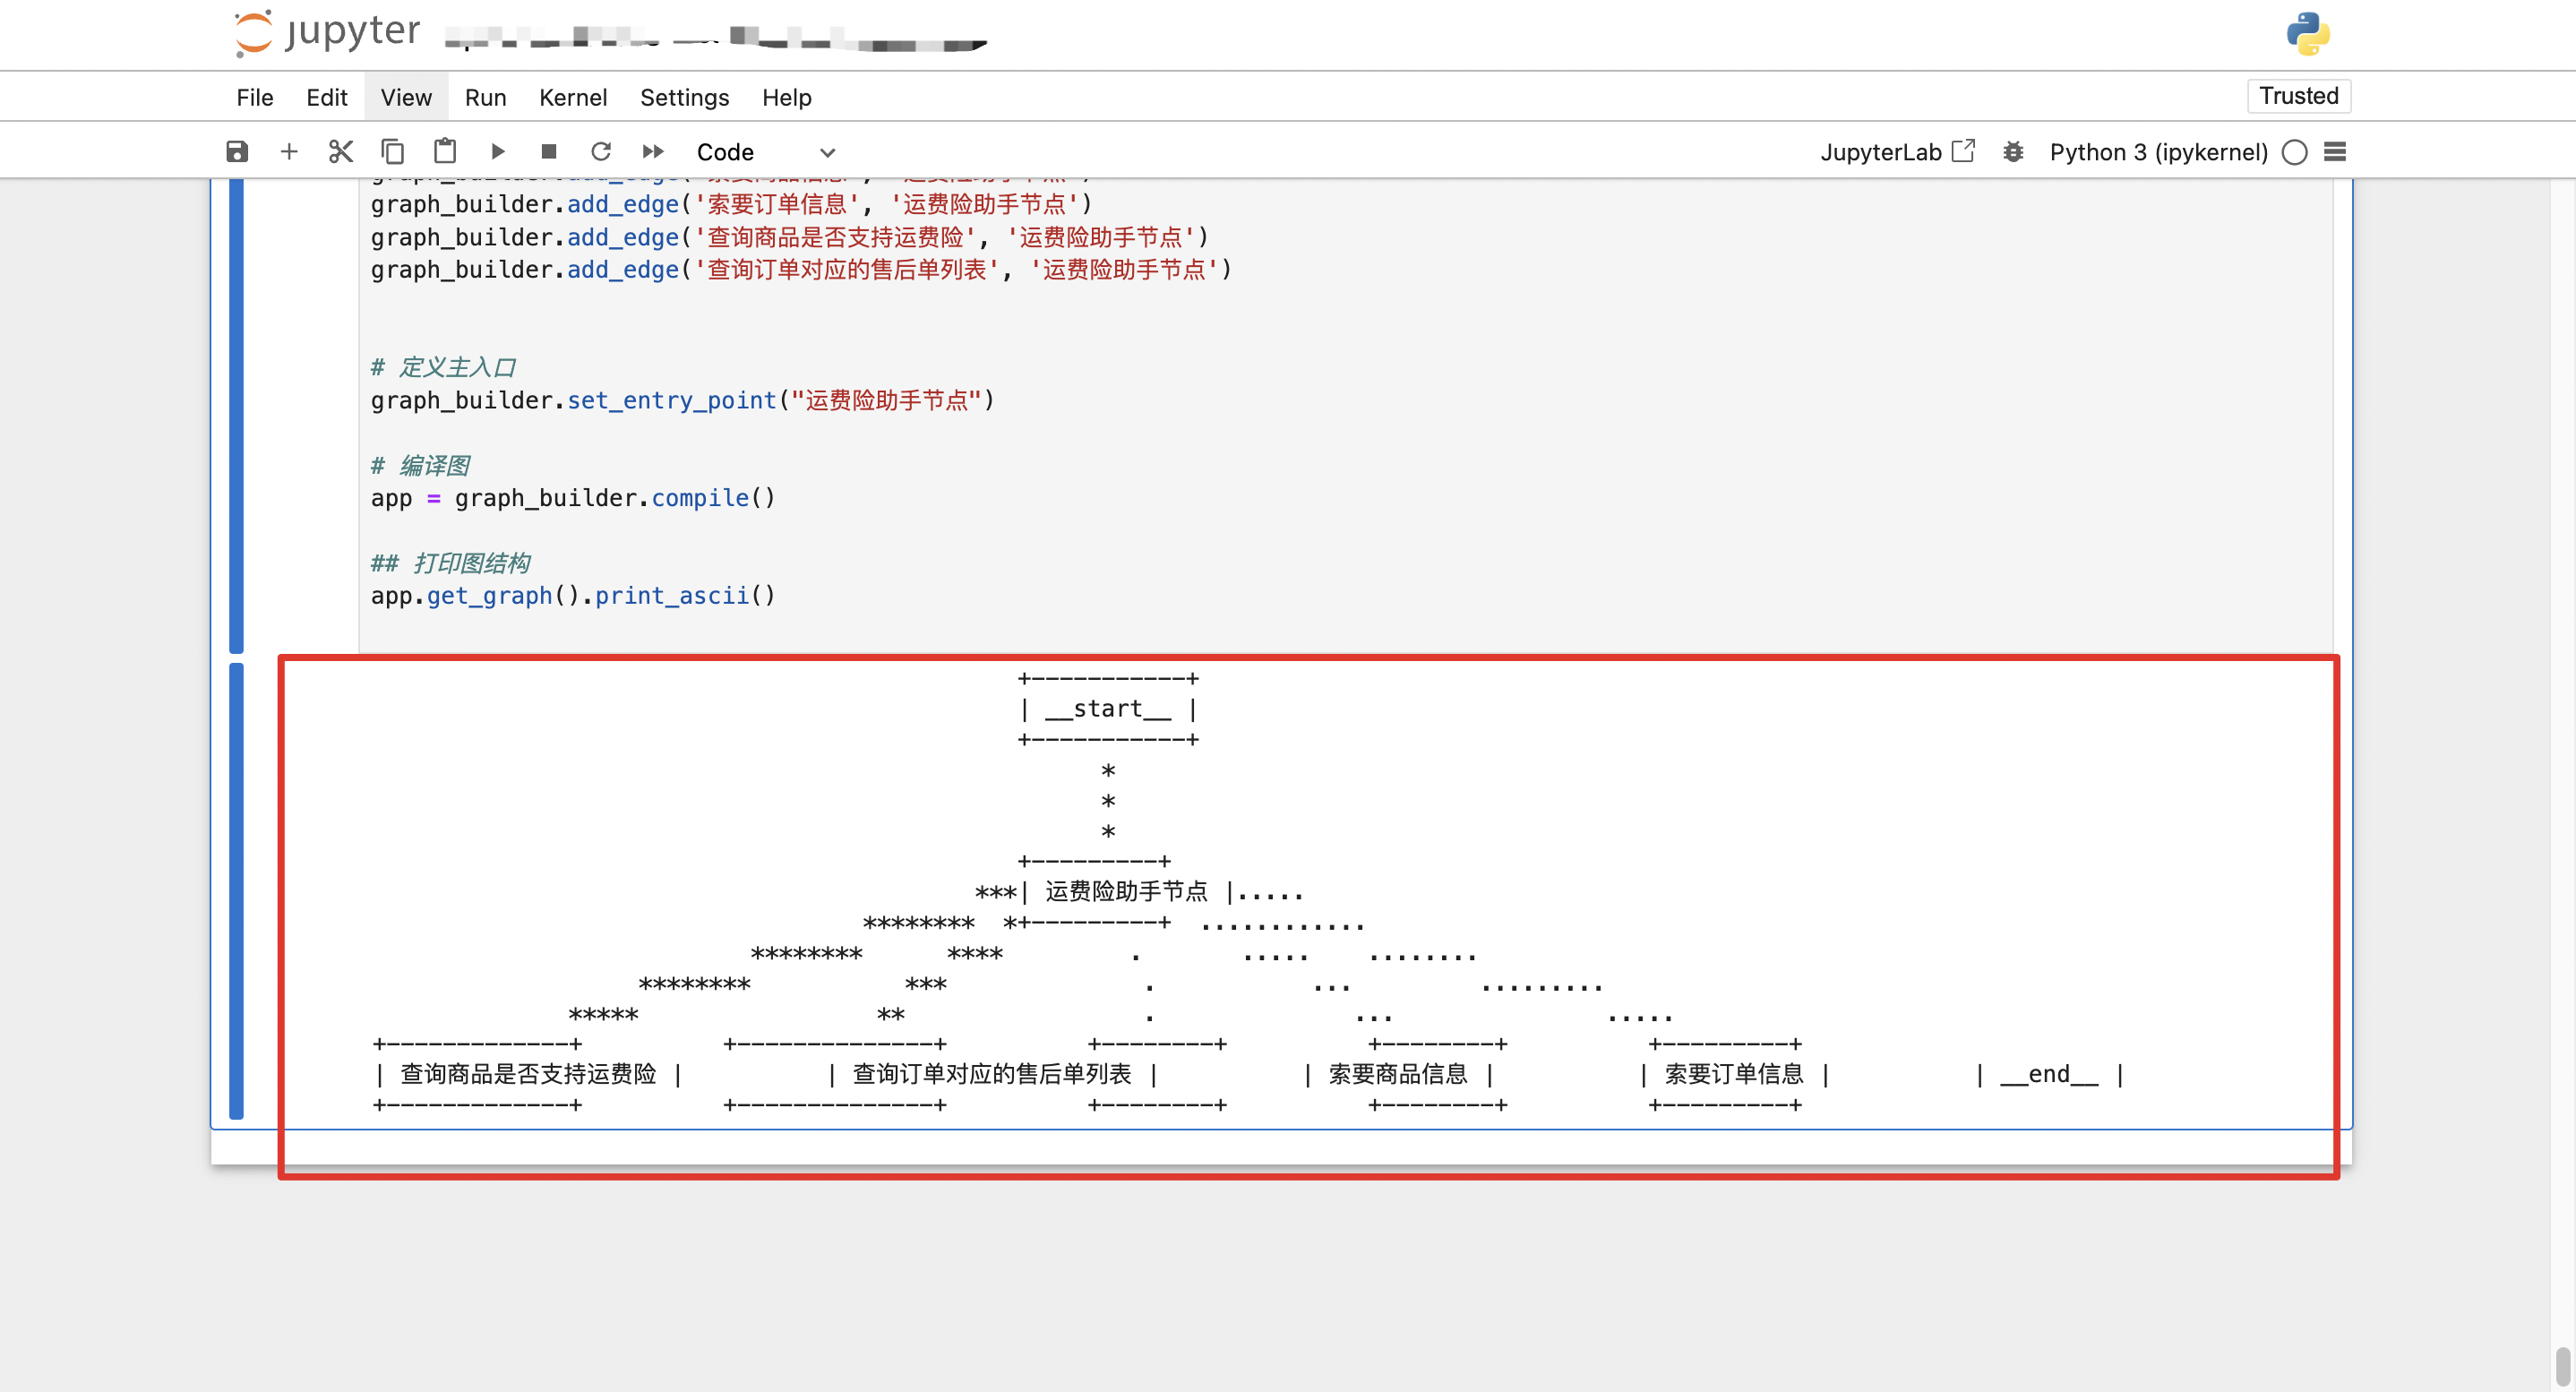This screenshot has height=1392, width=2576.
Task: Open the View menu
Action: [x=406, y=98]
